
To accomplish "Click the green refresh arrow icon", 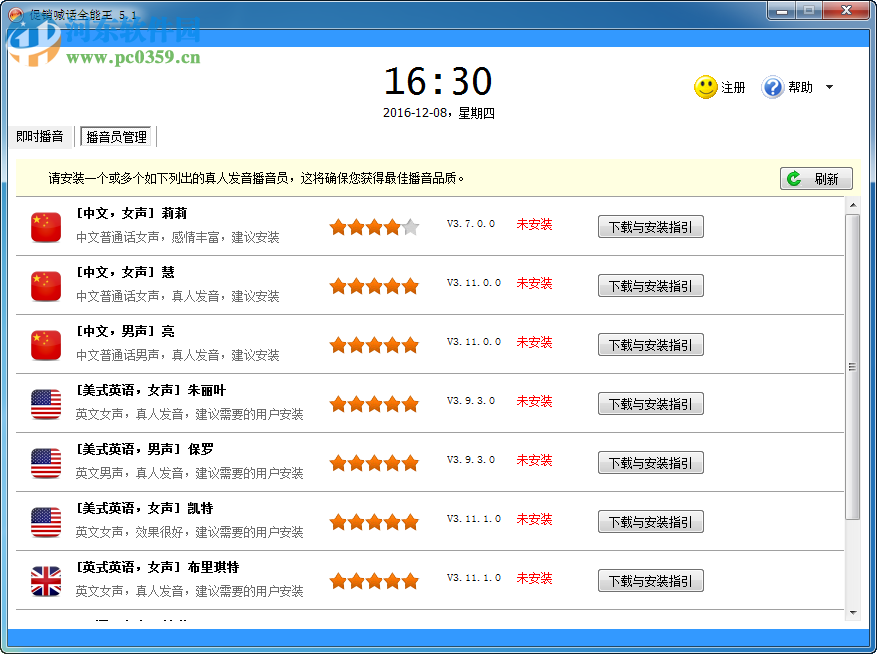I will pyautogui.click(x=795, y=178).
